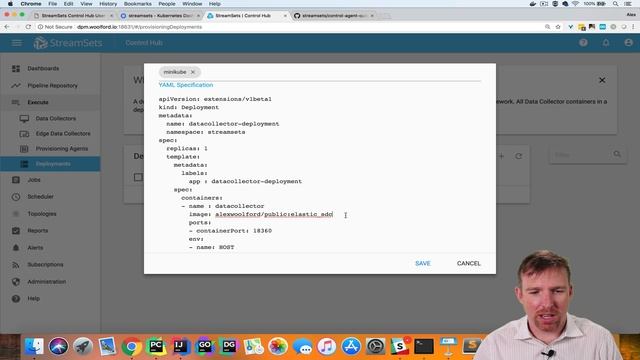Open notifications bell icon
Image resolution: width=640 pixels, height=360 pixels.
click(606, 42)
